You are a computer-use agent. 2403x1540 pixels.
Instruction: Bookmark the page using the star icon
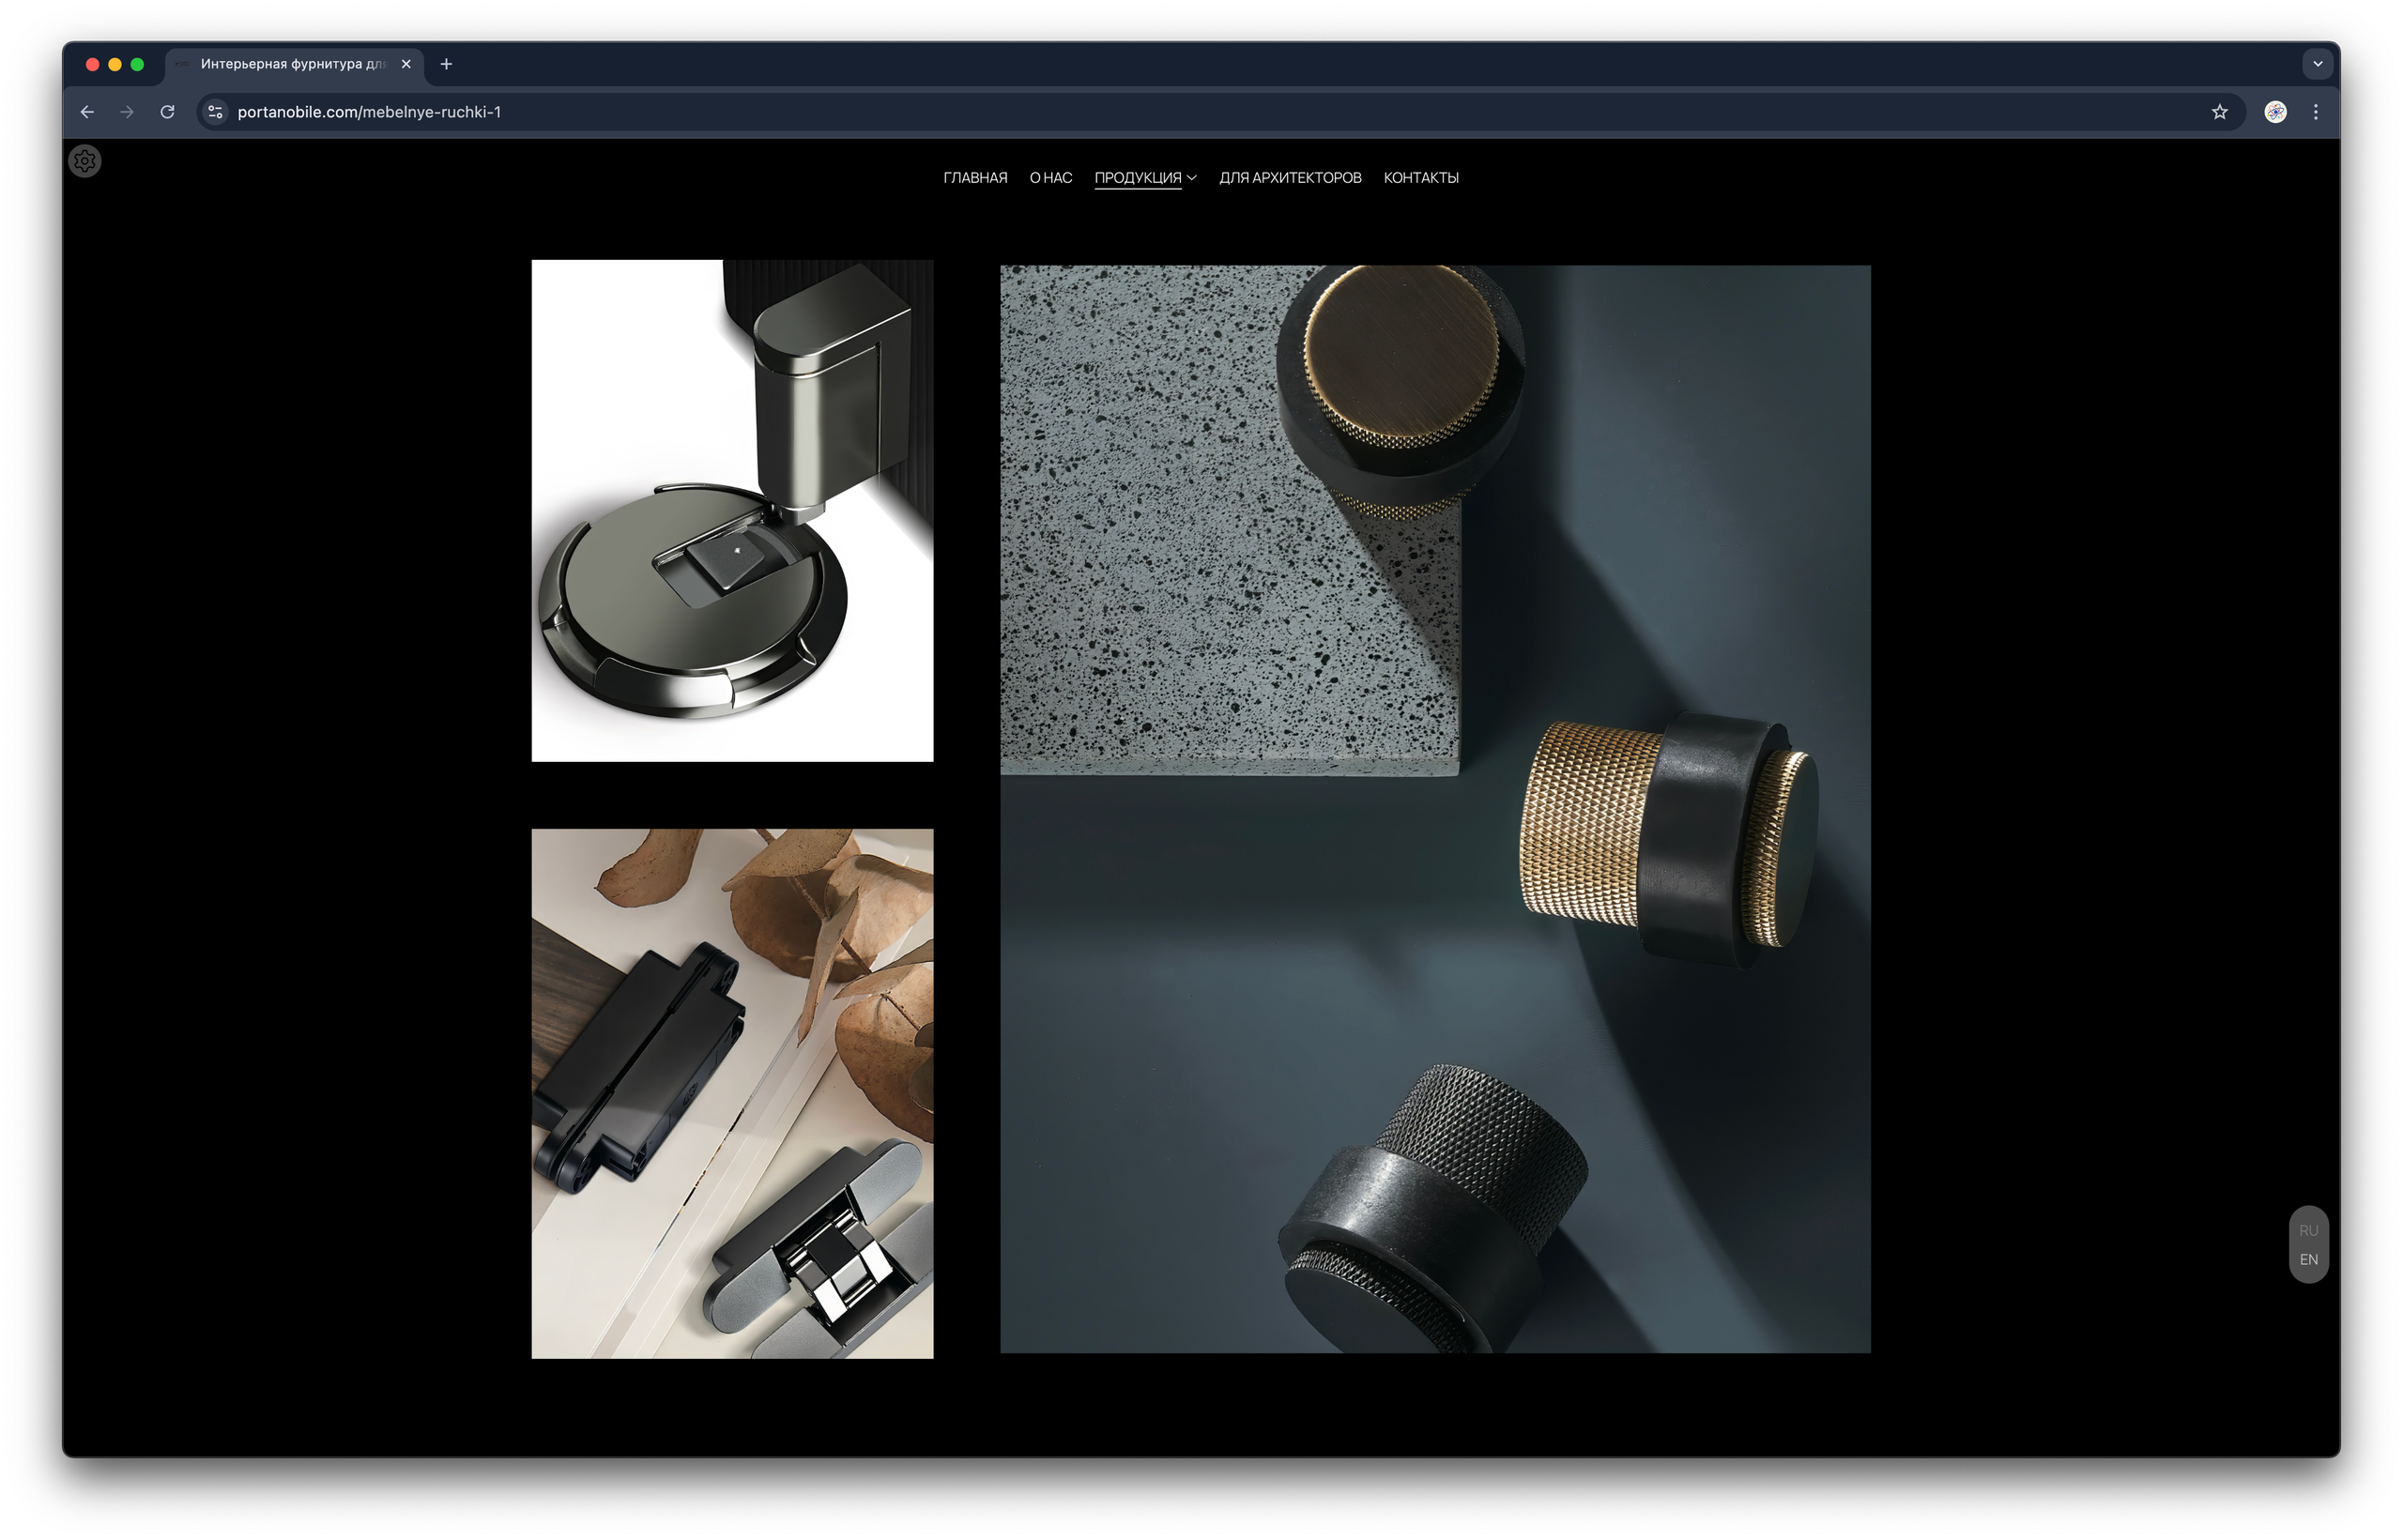tap(2220, 112)
